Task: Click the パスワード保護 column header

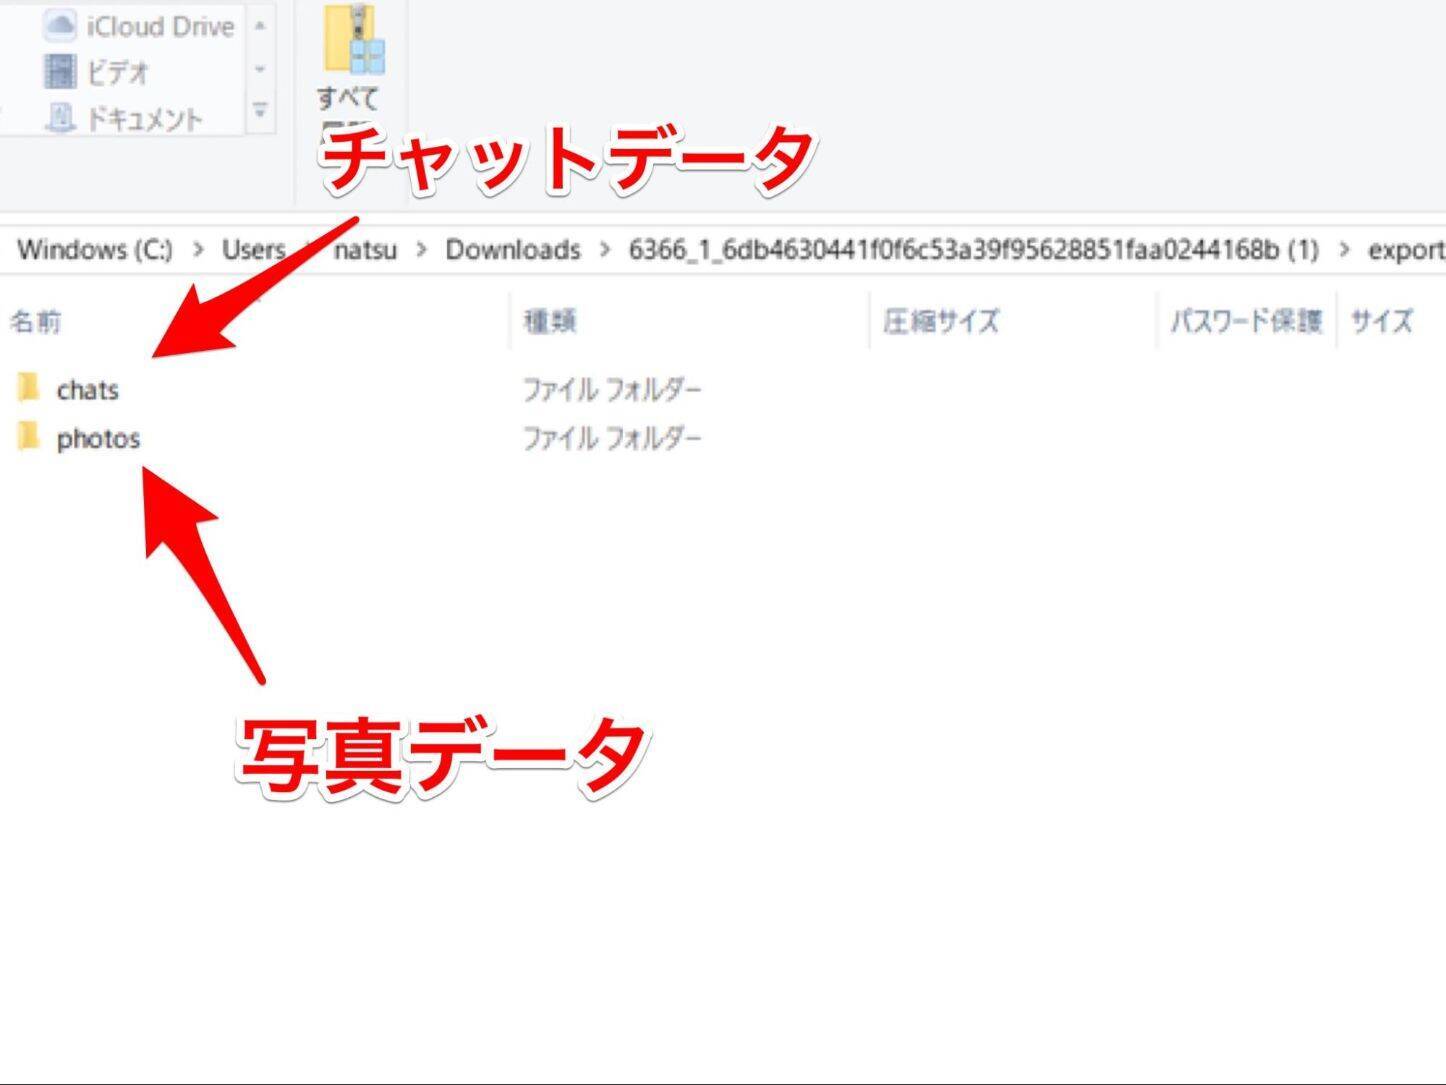Action: tap(1245, 321)
